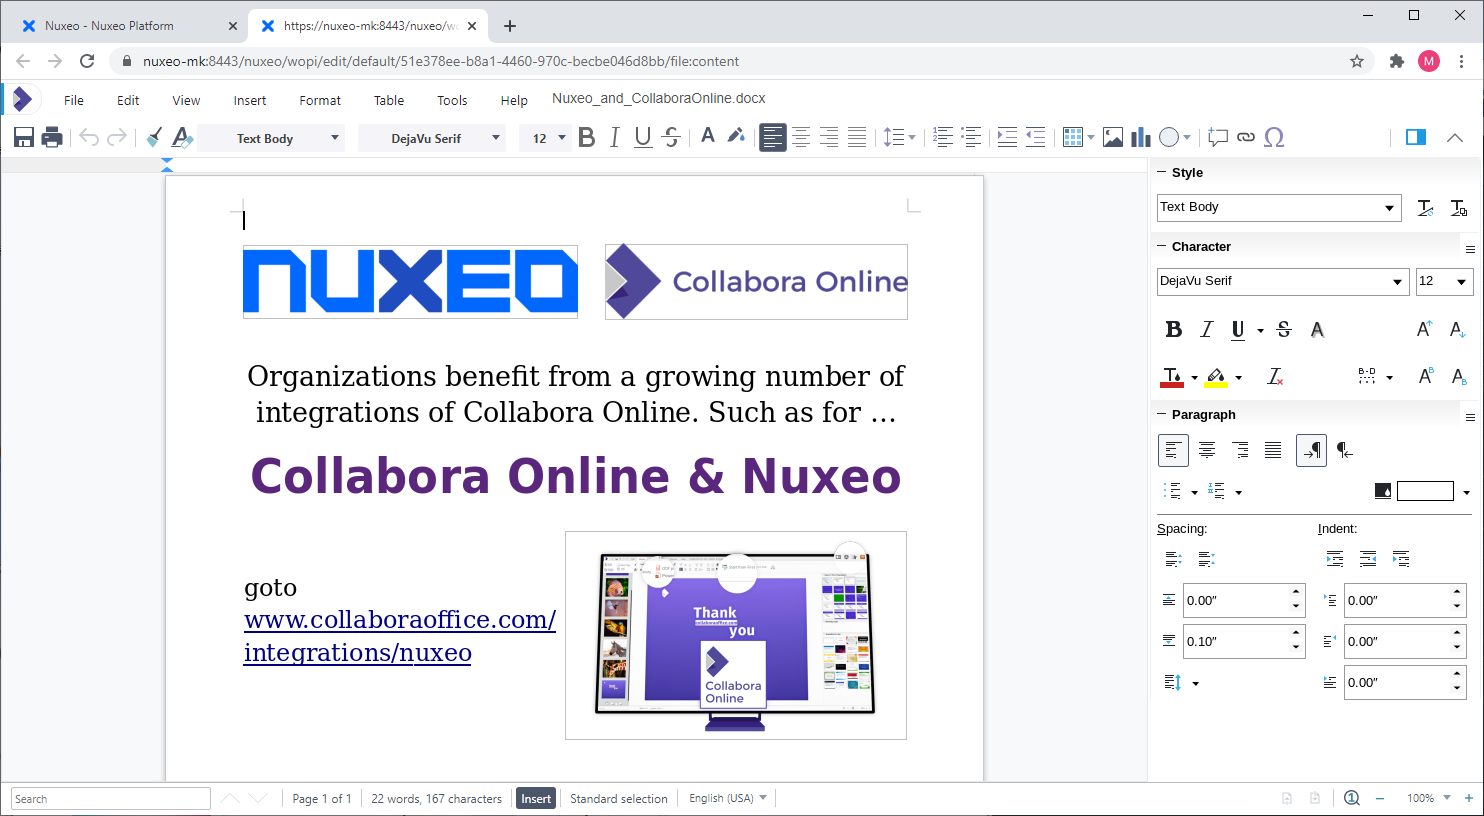Open the Help menu
1484x816 pixels.
514,100
